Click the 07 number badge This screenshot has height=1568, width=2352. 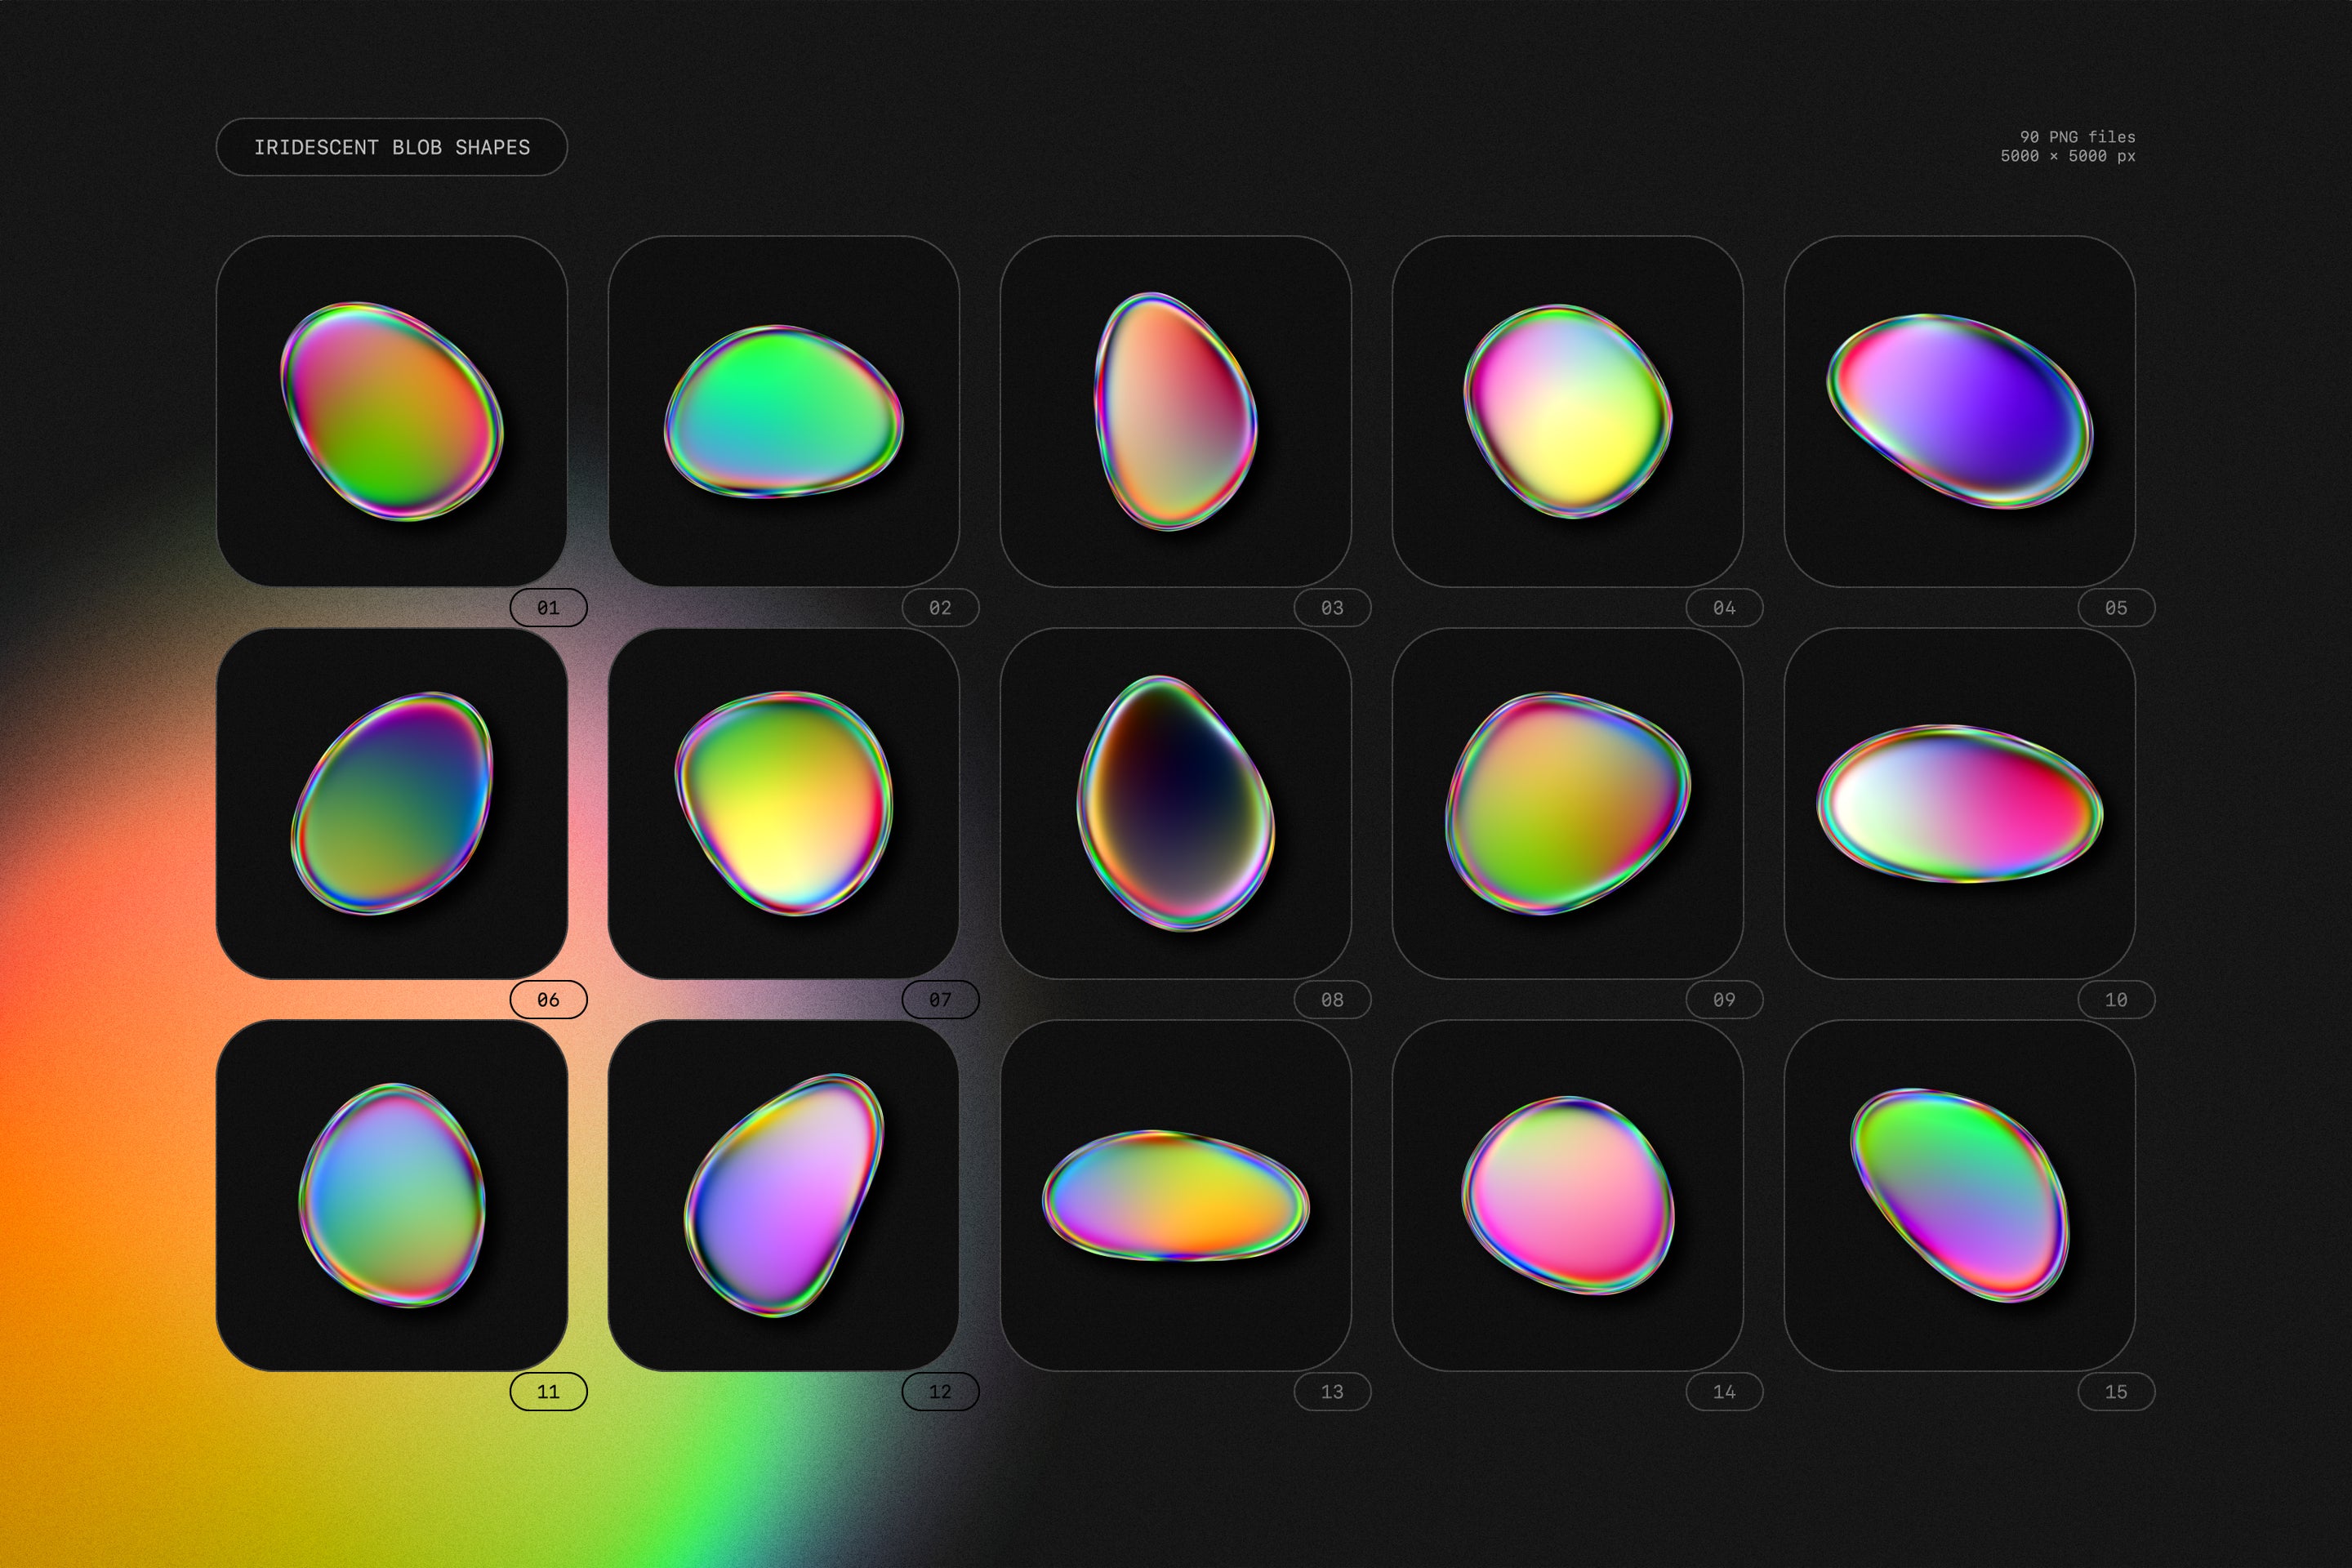tap(939, 999)
